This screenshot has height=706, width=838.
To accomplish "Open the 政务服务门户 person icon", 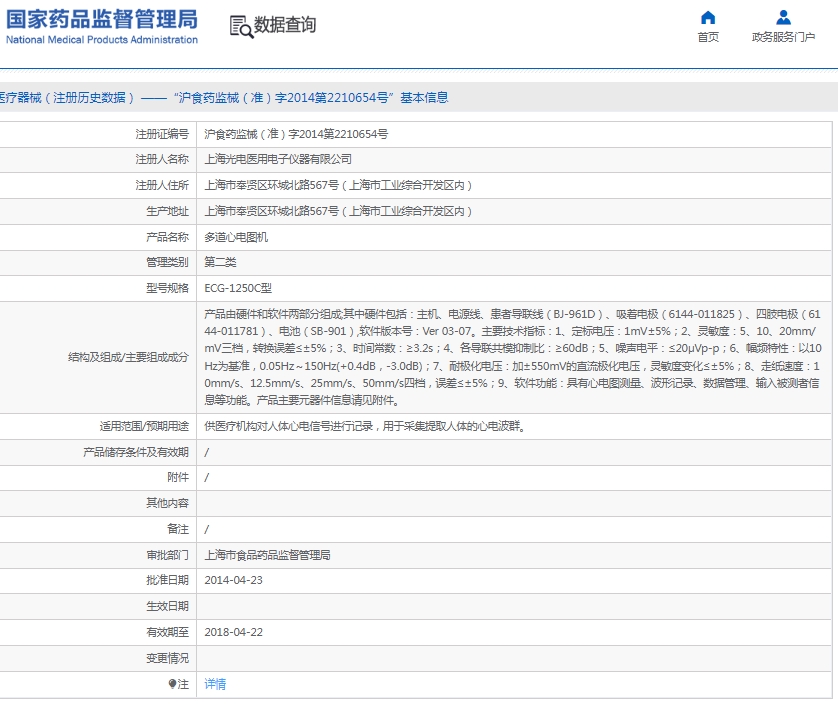I will 783,18.
